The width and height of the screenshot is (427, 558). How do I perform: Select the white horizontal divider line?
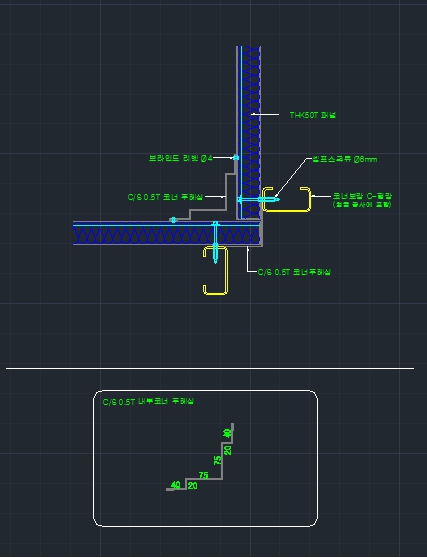pyautogui.click(x=210, y=368)
